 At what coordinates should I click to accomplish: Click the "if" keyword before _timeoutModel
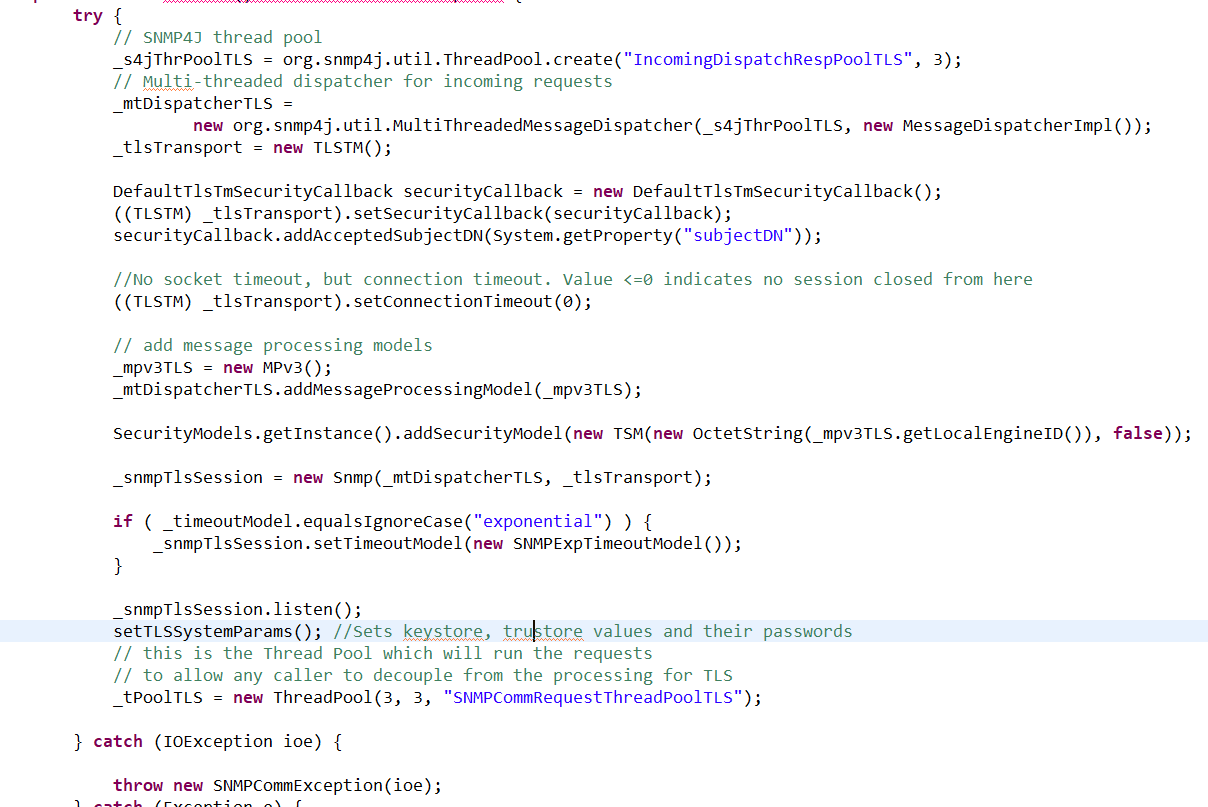122,521
